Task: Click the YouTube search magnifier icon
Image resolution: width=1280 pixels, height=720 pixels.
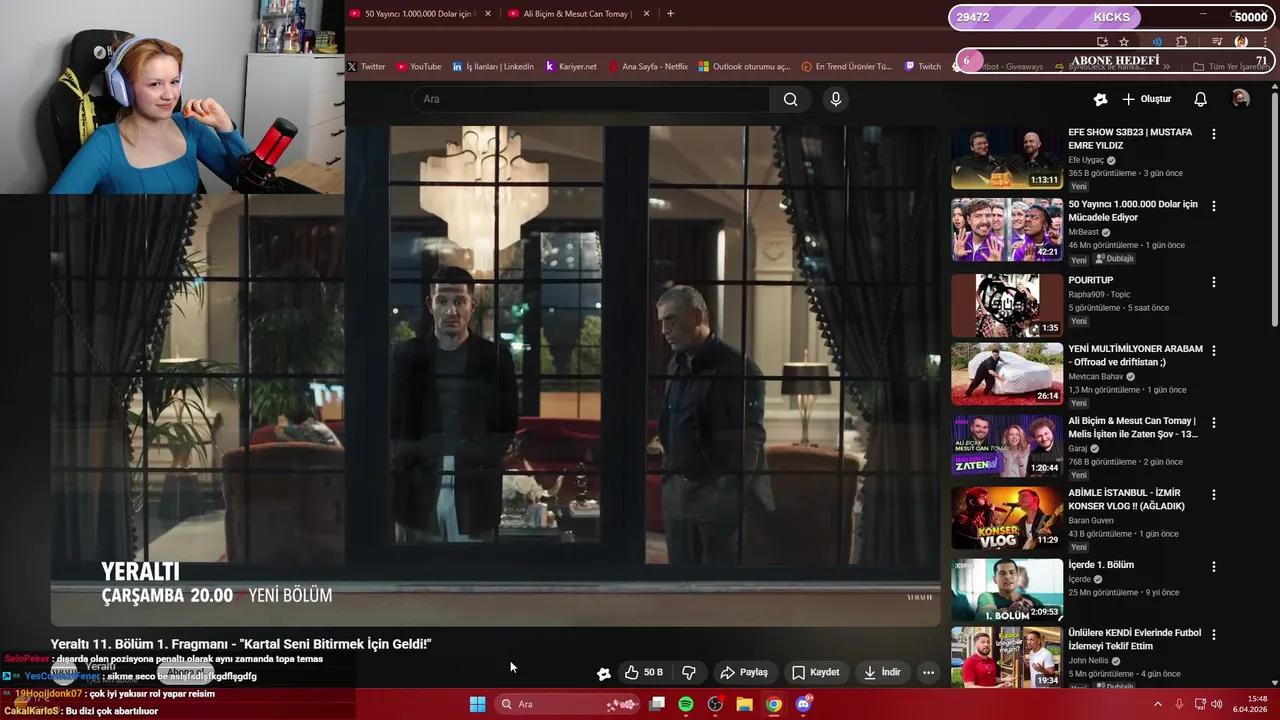Action: 790,99
